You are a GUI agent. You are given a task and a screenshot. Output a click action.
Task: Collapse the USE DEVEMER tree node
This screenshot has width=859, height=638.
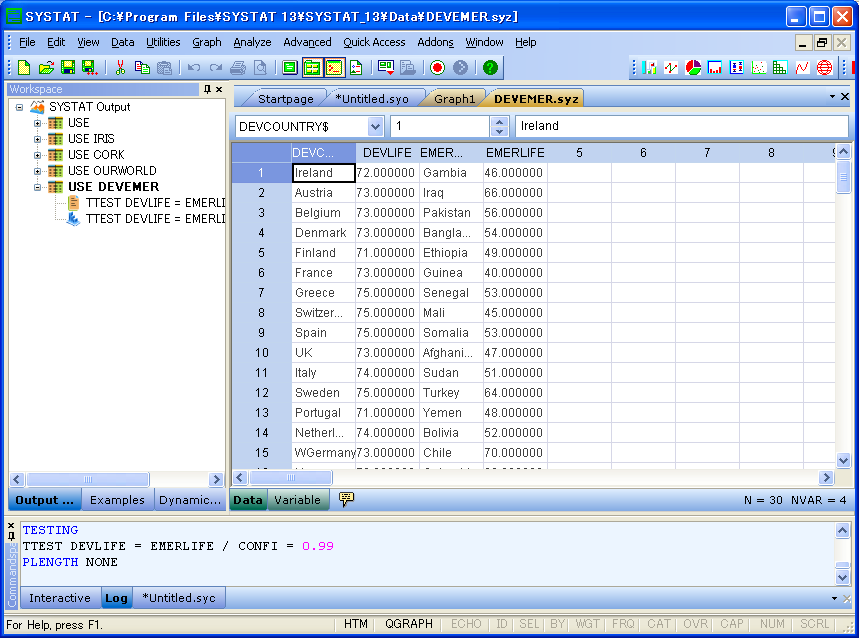pyautogui.click(x=37, y=187)
